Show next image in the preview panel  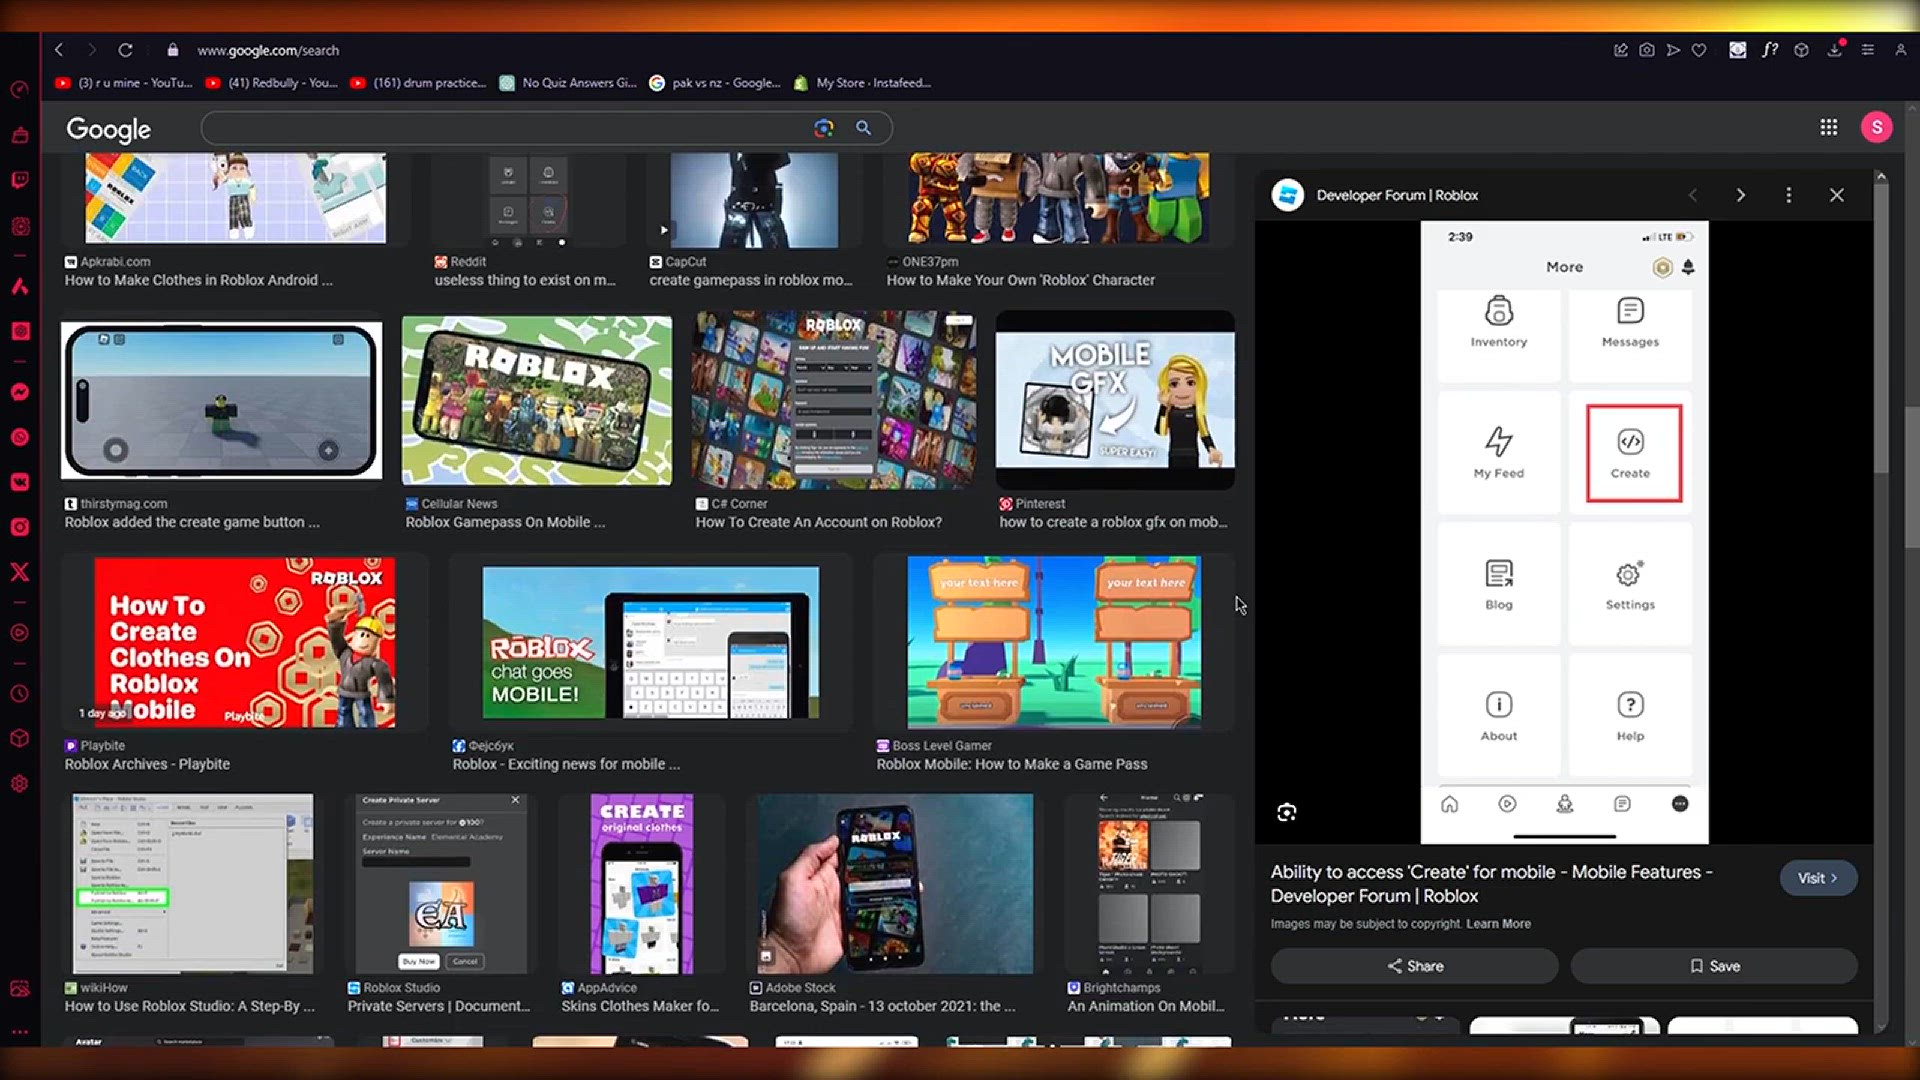1740,195
